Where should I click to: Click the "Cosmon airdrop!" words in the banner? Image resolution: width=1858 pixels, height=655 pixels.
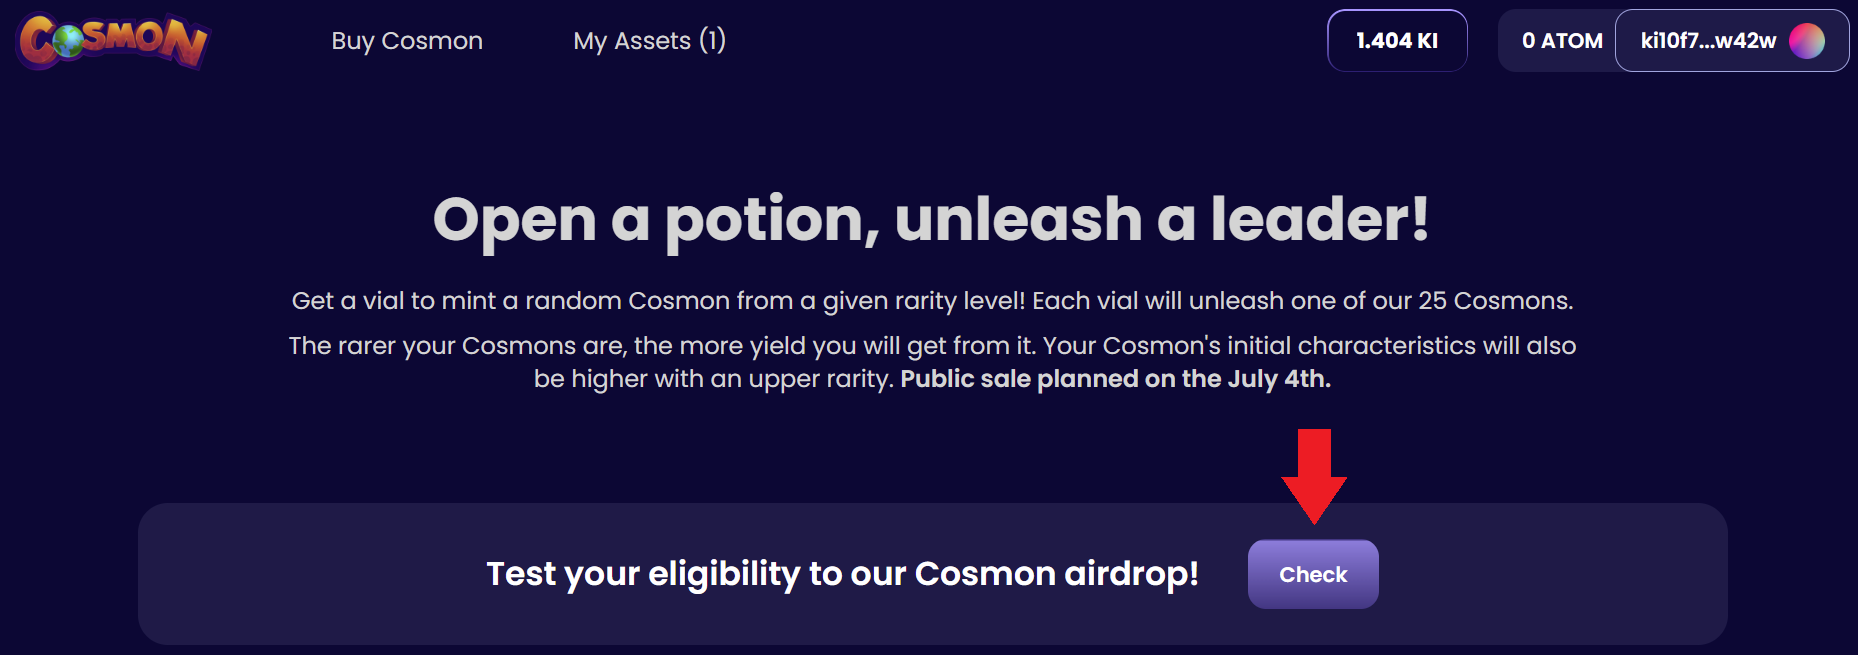(1056, 574)
